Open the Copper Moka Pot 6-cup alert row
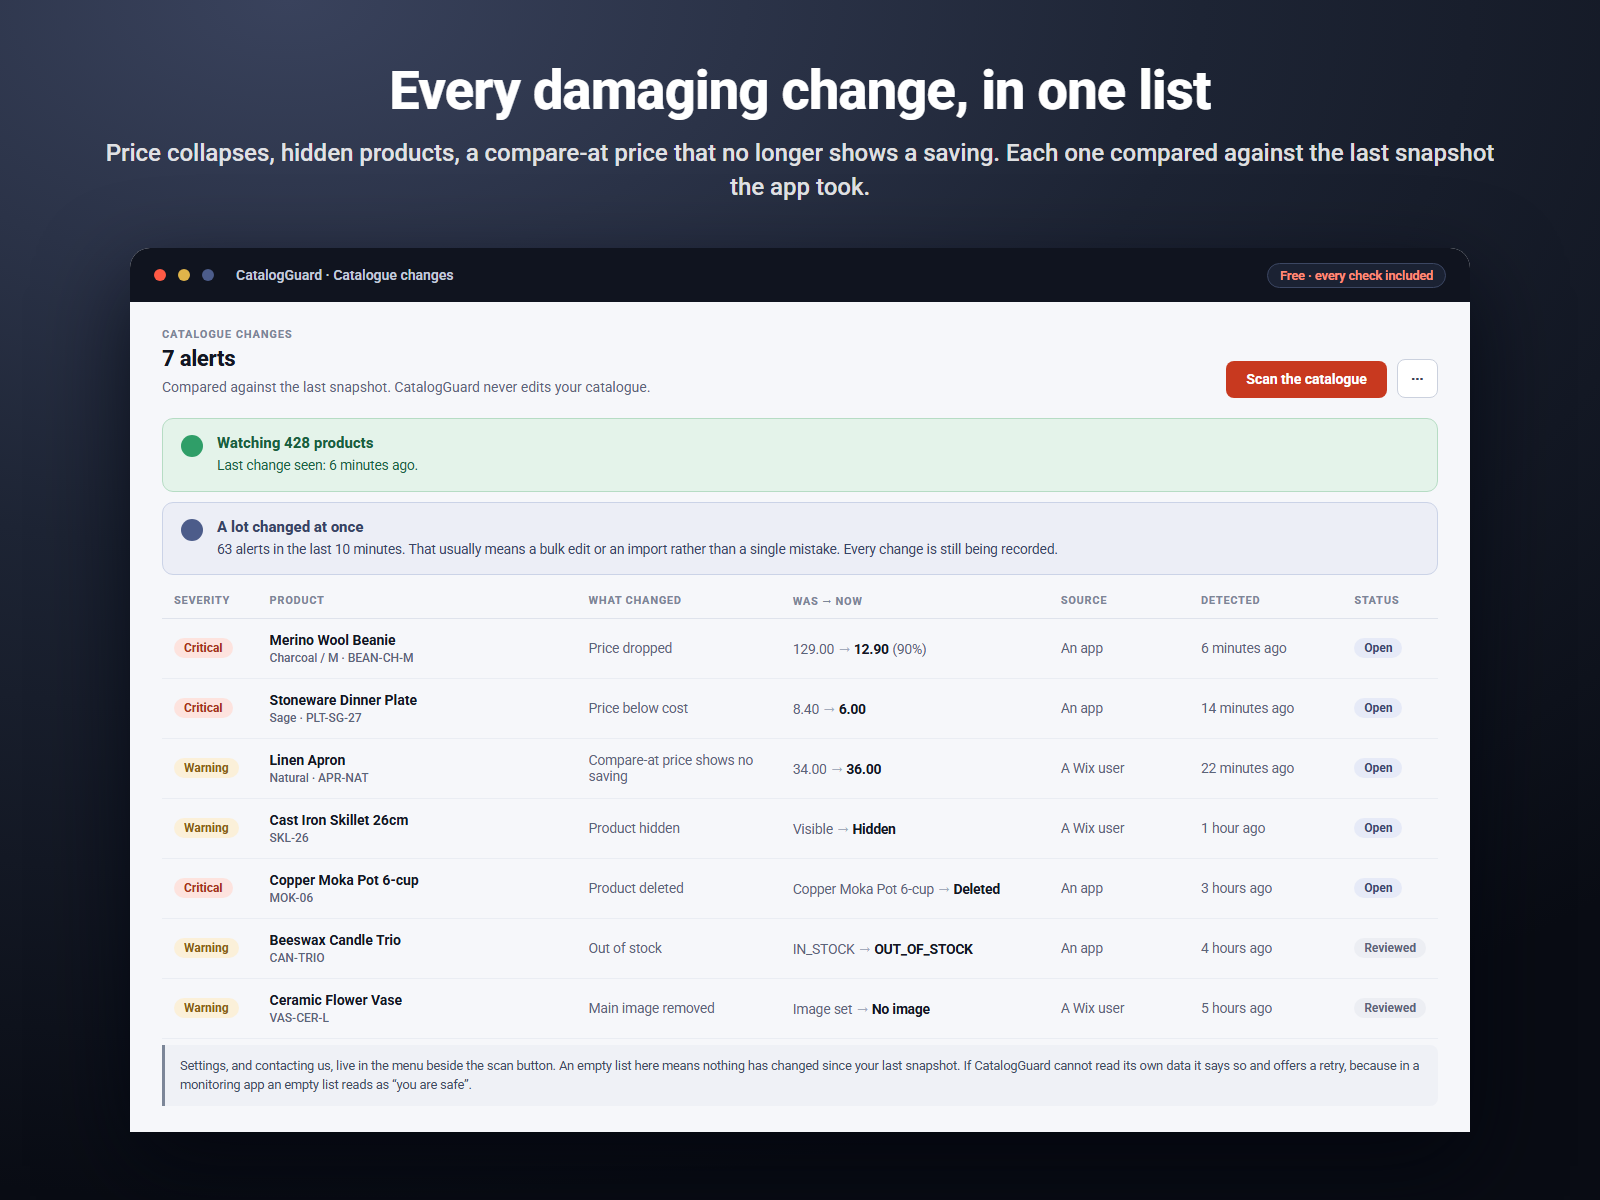1600x1200 pixels. click(800, 888)
